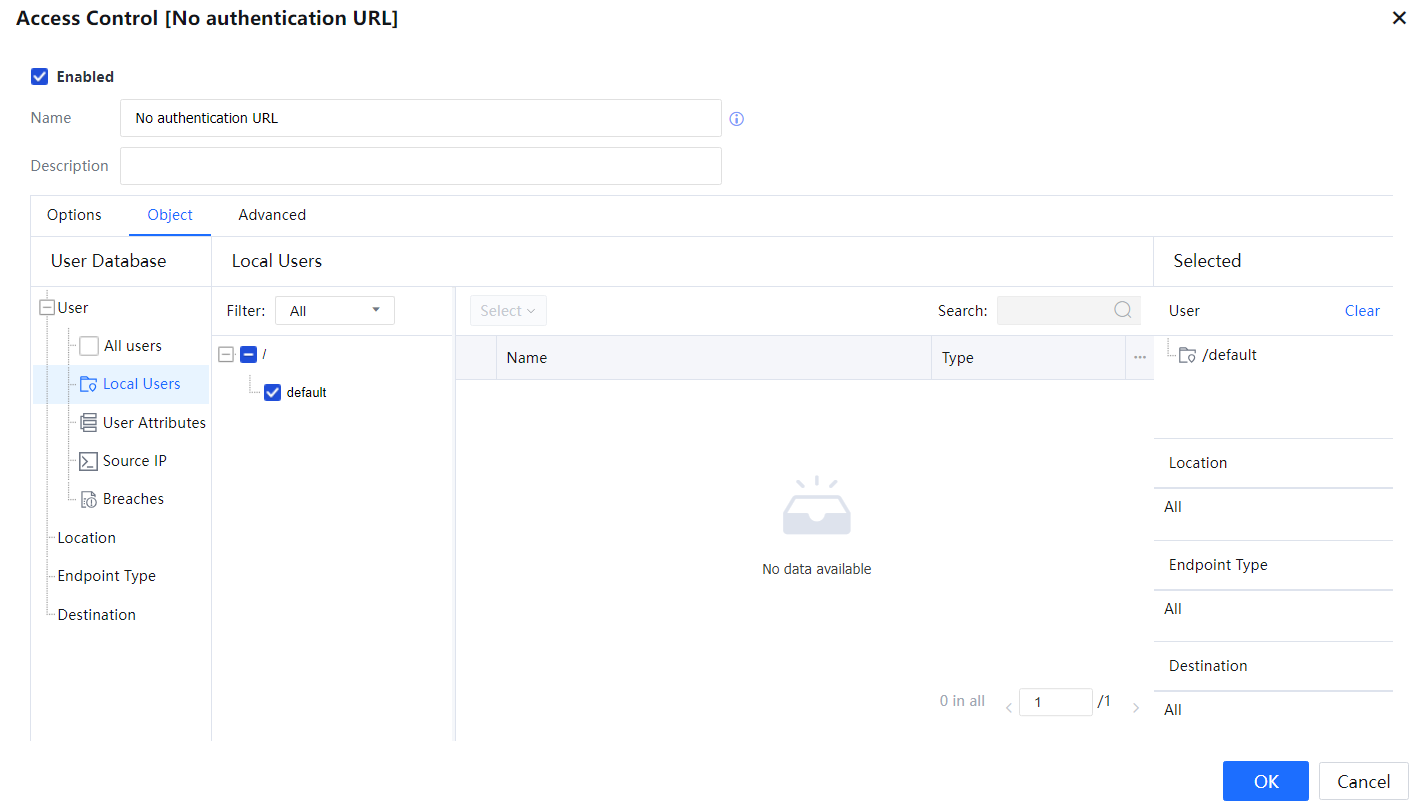Switch to the Options tab

click(74, 215)
